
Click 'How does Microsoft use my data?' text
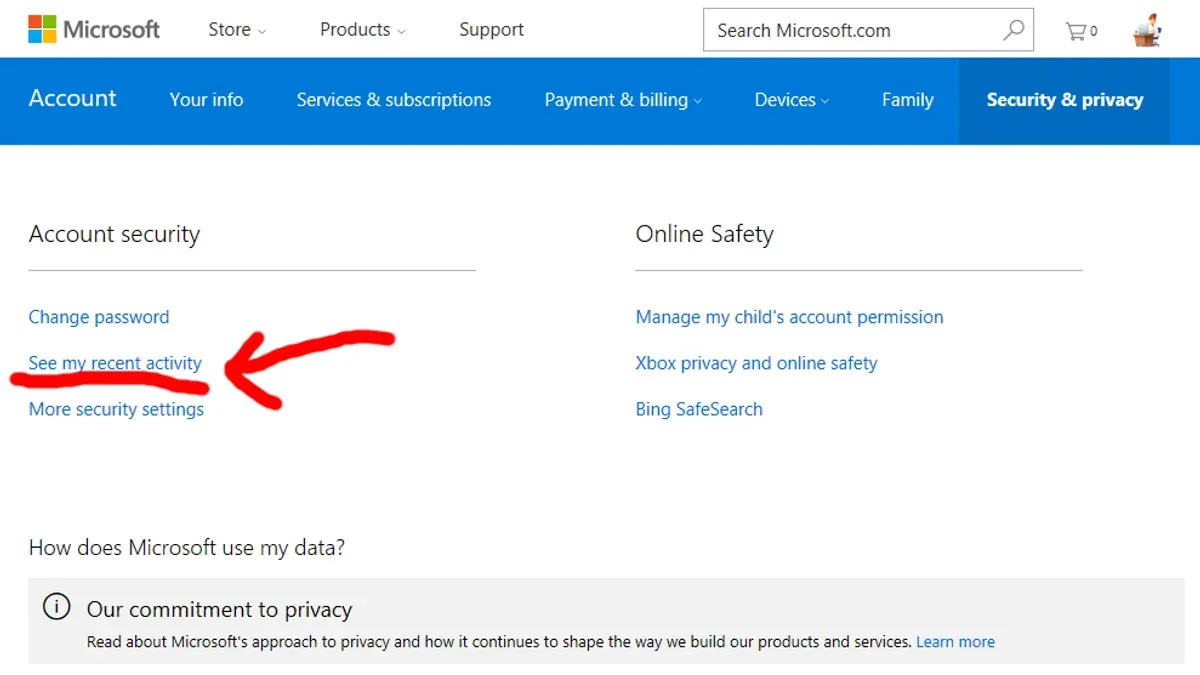tap(187, 548)
